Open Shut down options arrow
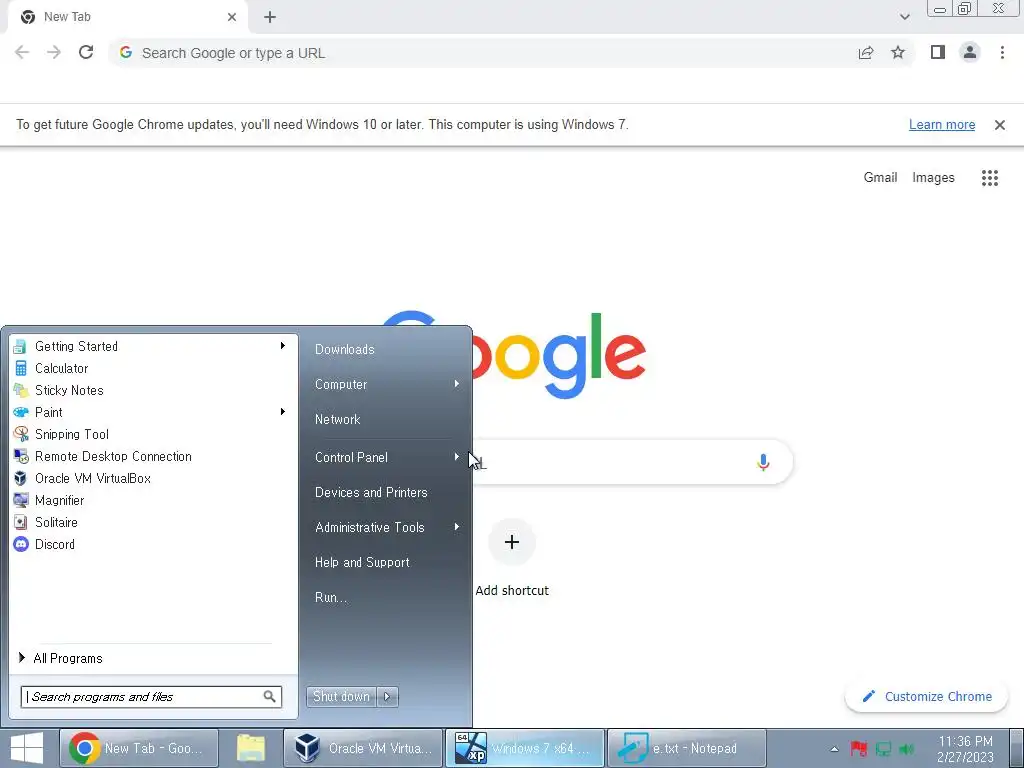 coord(387,697)
